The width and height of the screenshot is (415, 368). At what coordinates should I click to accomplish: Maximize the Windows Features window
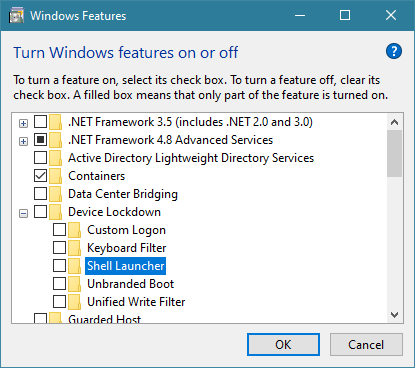pyautogui.click(x=345, y=16)
